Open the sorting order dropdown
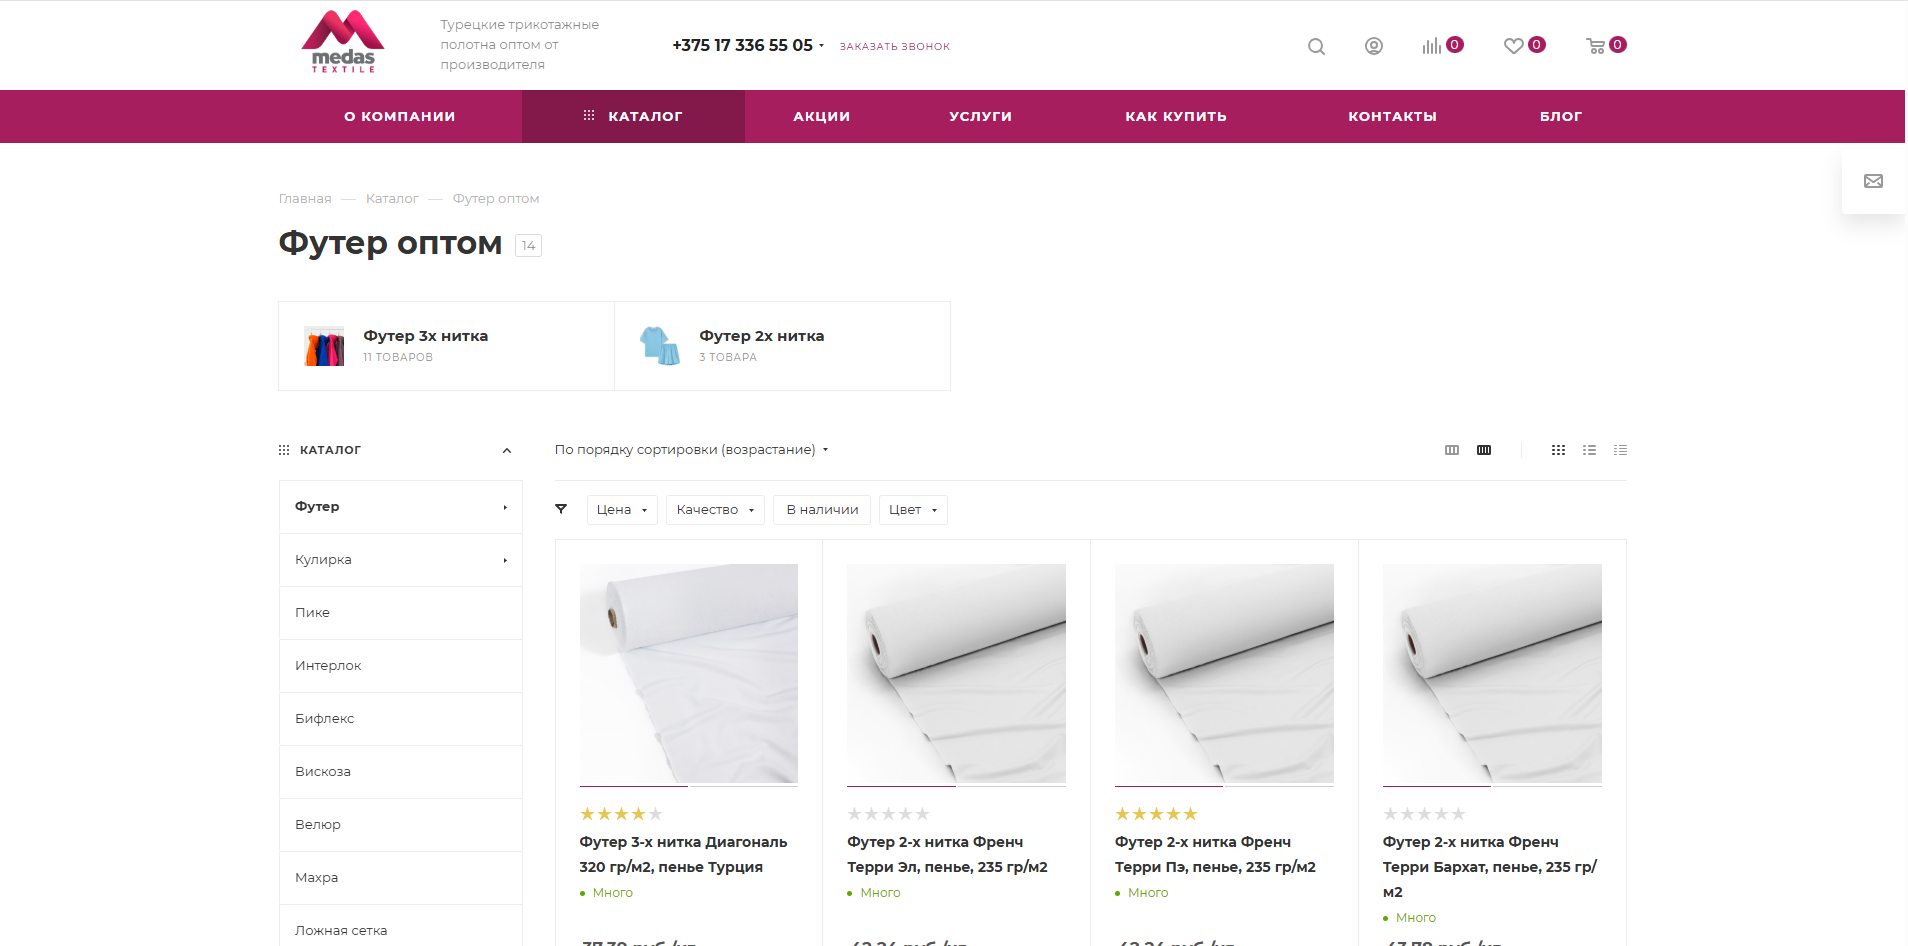Viewport: 1908px width, 946px height. coord(691,450)
